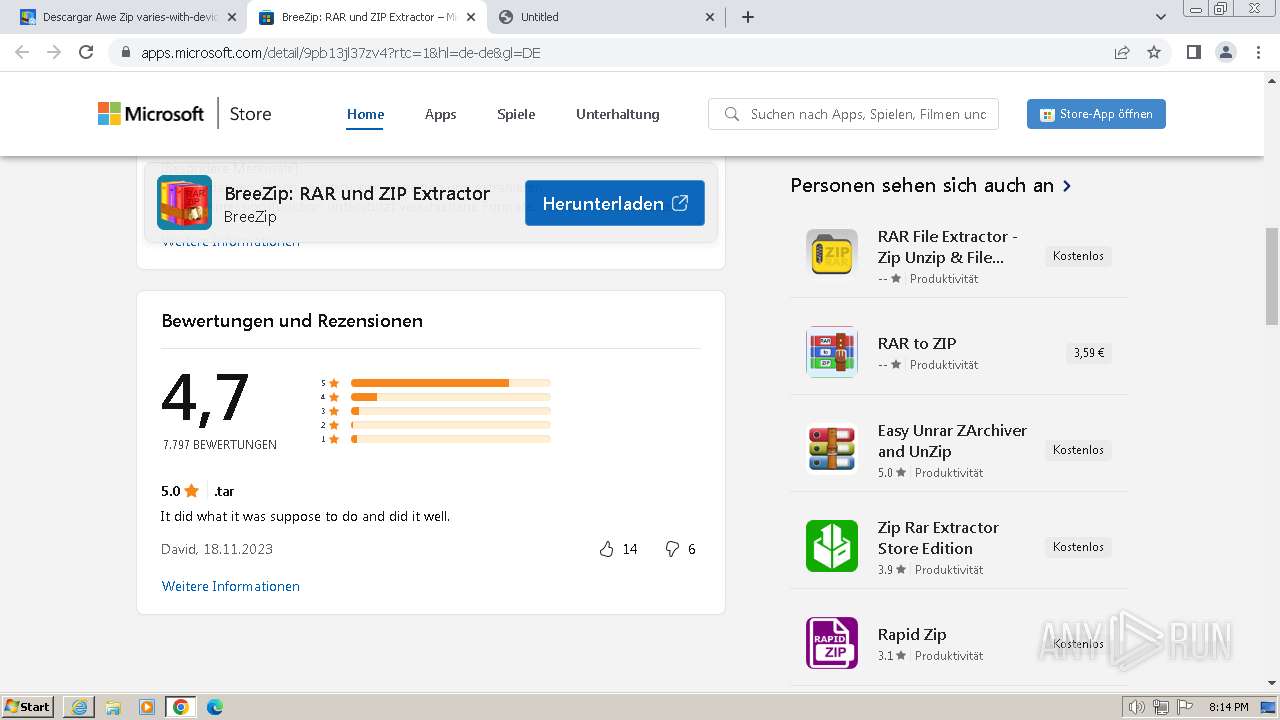Focus the Store search field
1280x720 pixels.
tap(853, 114)
